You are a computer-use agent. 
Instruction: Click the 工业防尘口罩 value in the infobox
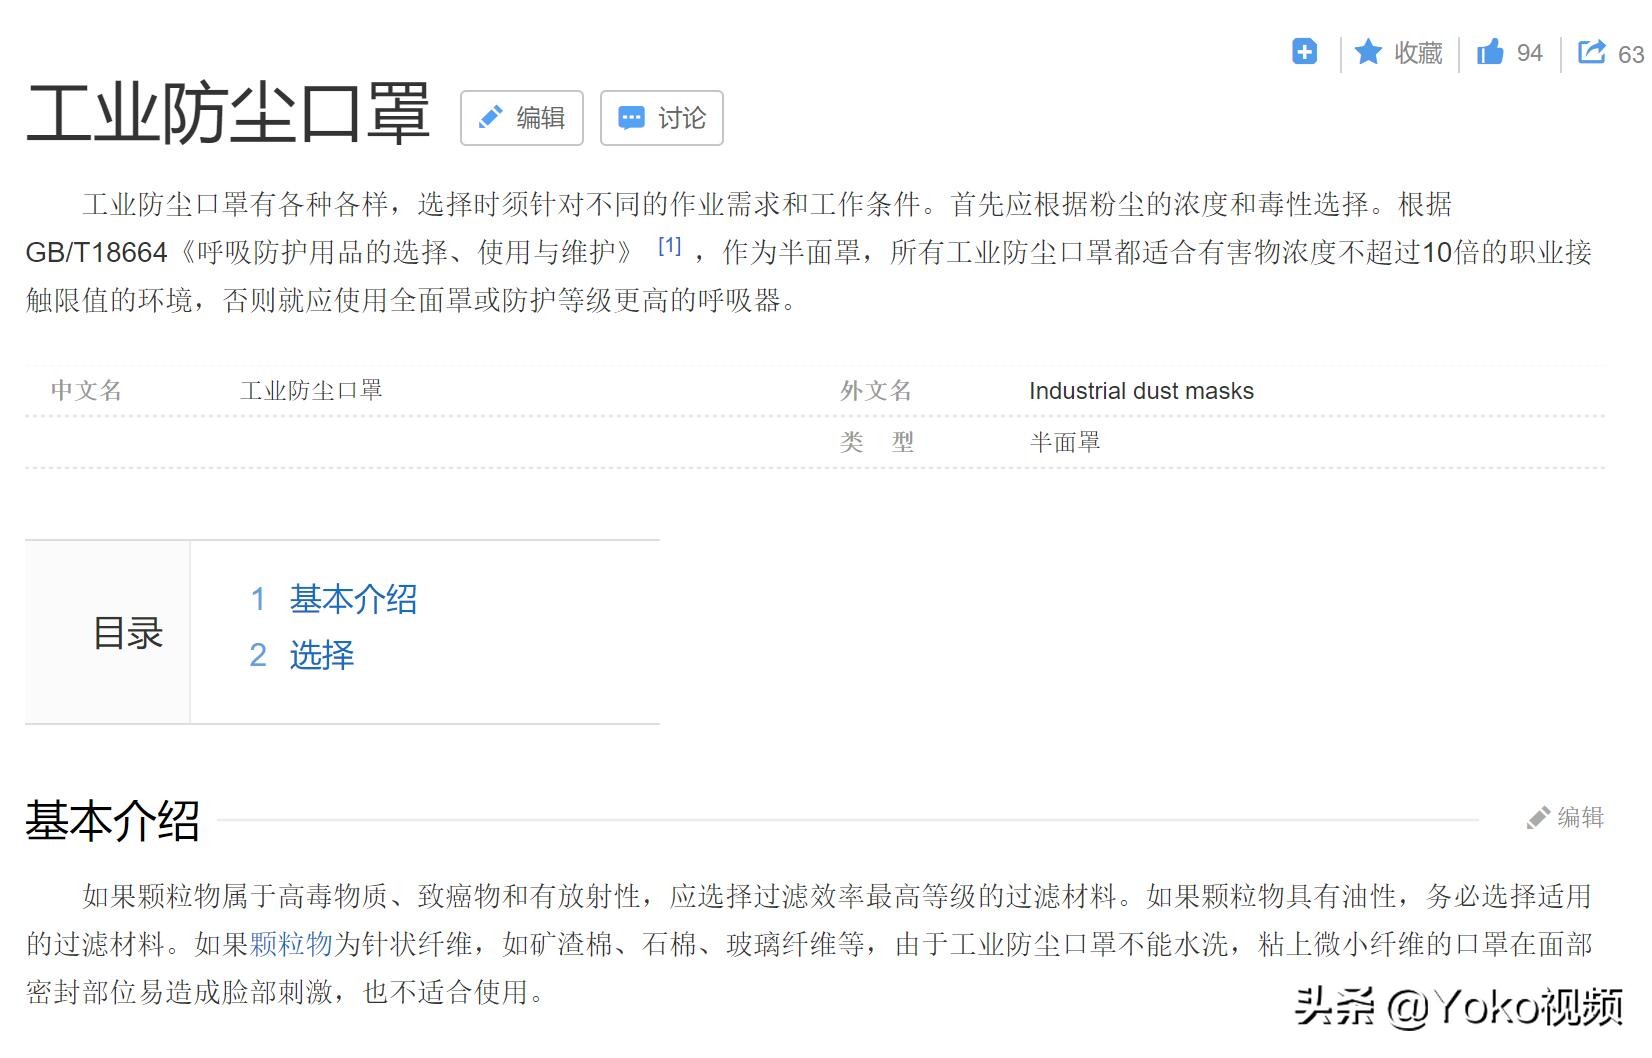click(x=312, y=390)
